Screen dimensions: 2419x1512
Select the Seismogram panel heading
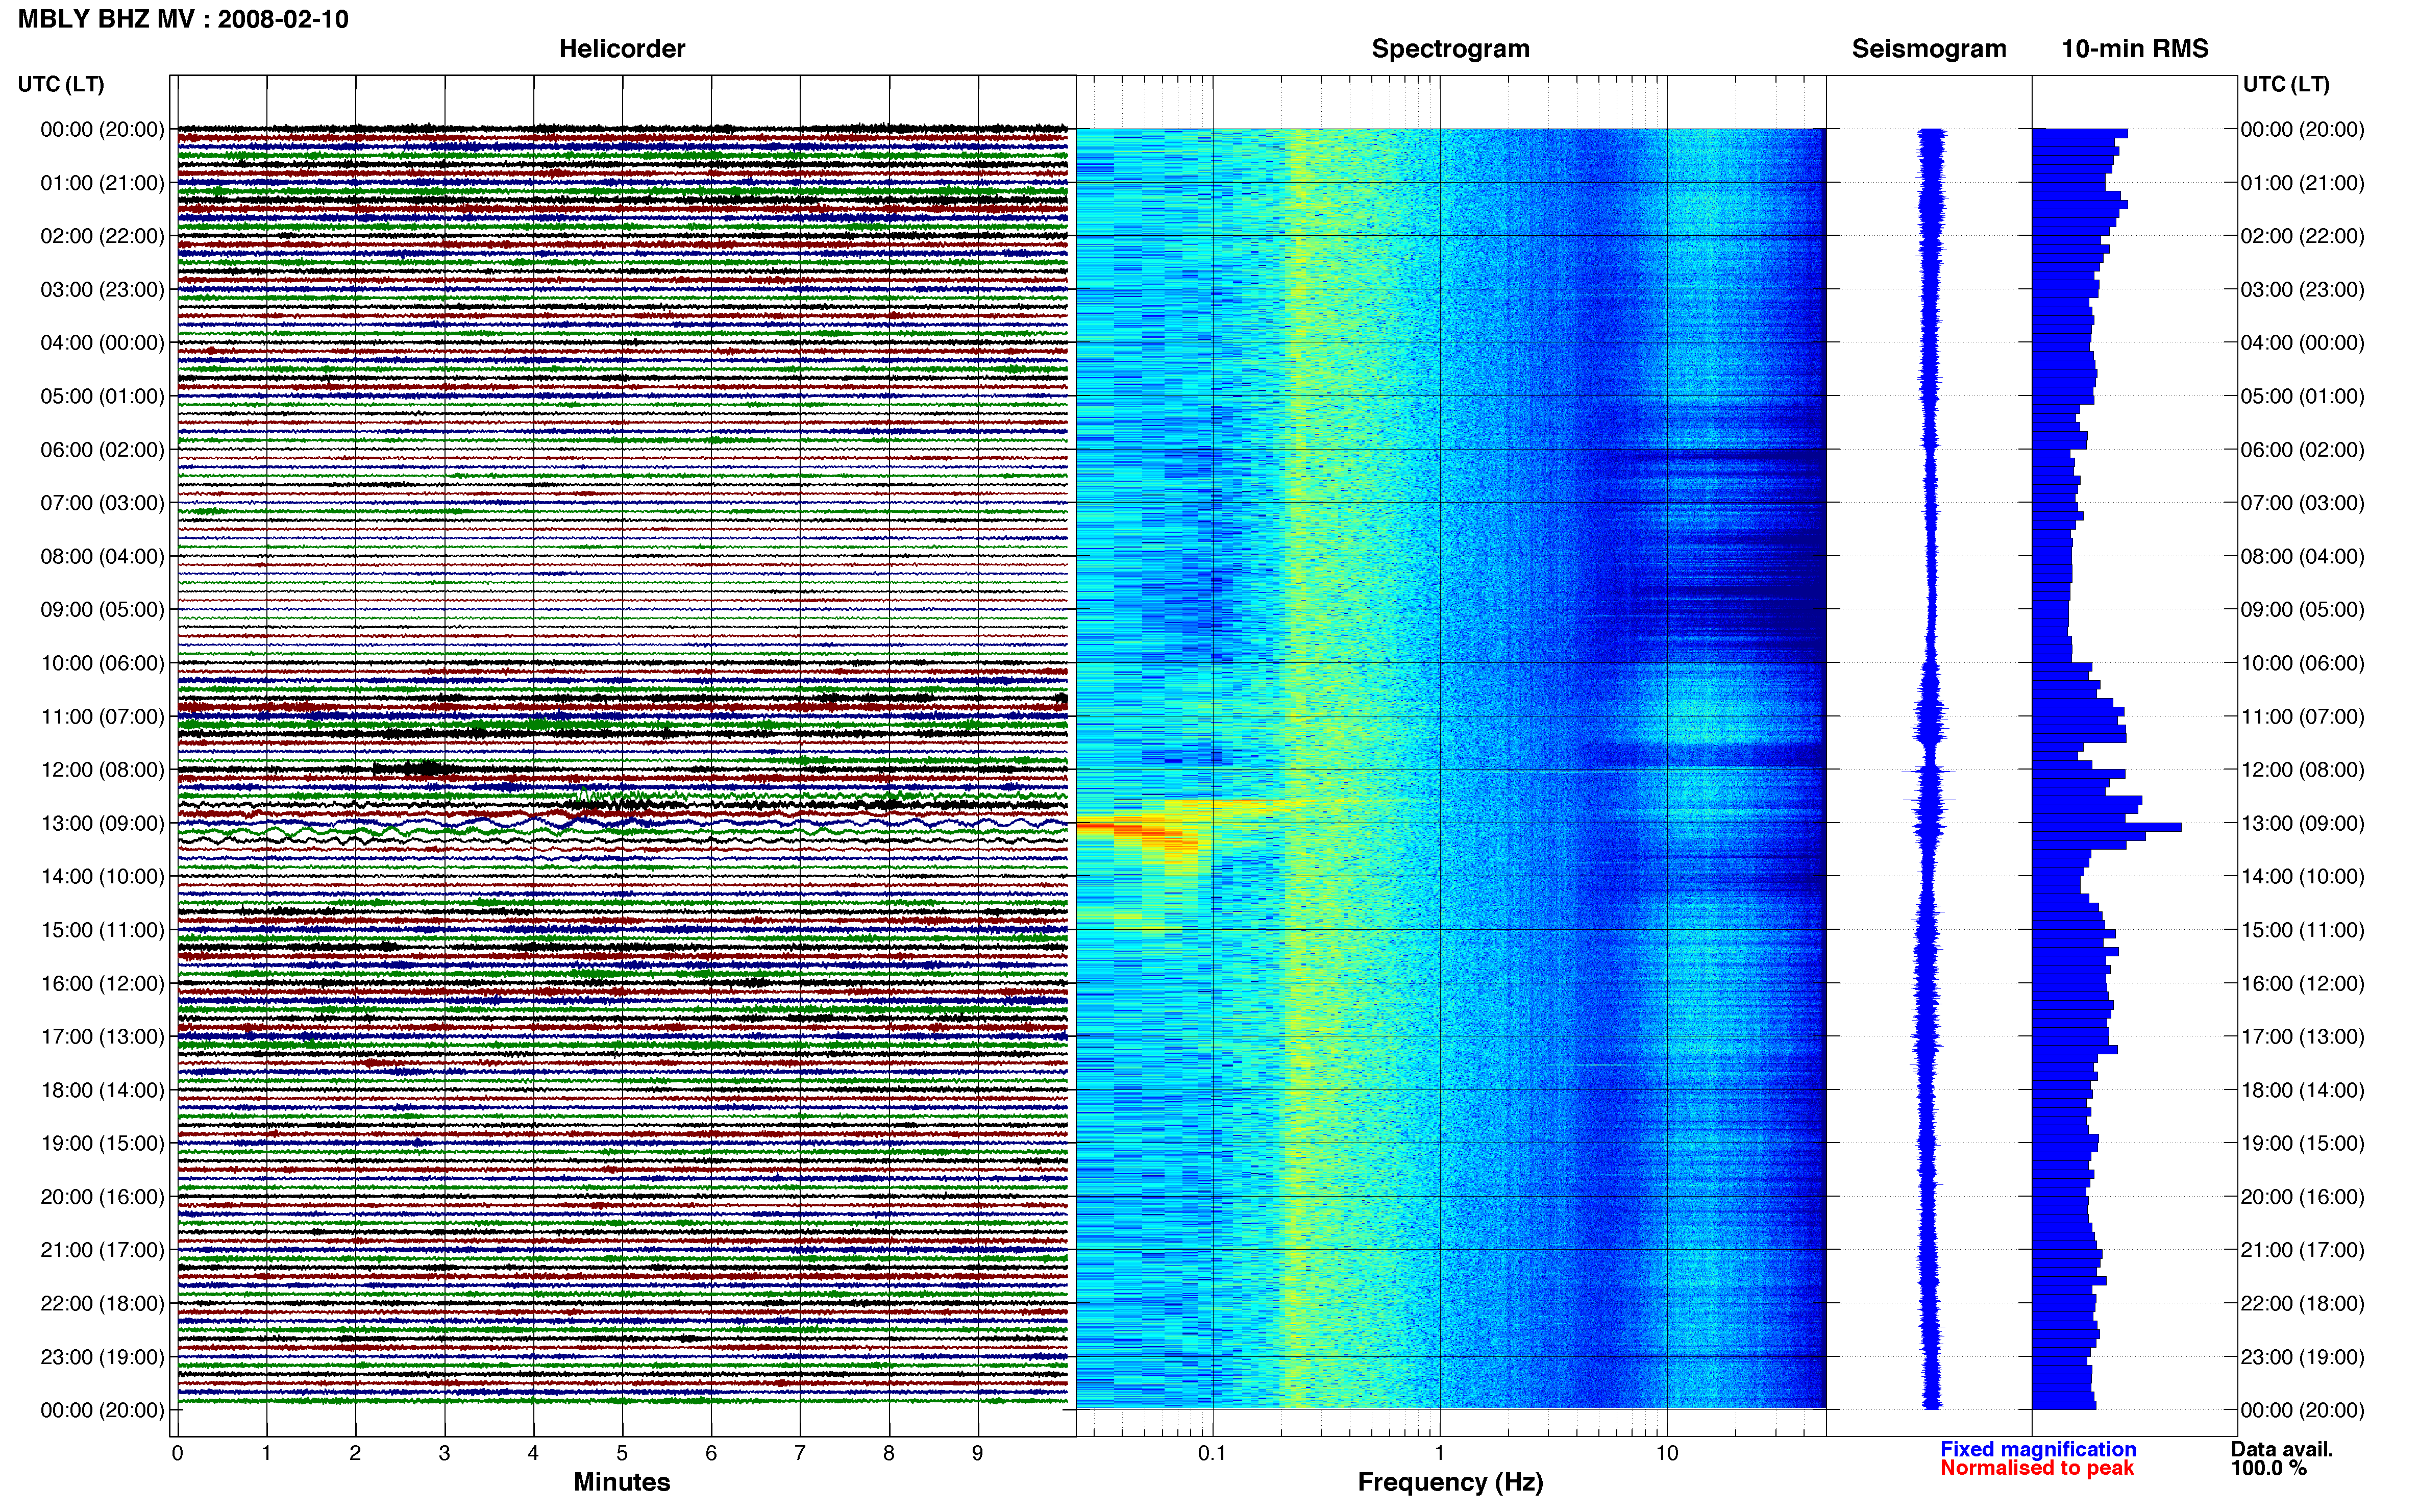coord(1929,49)
